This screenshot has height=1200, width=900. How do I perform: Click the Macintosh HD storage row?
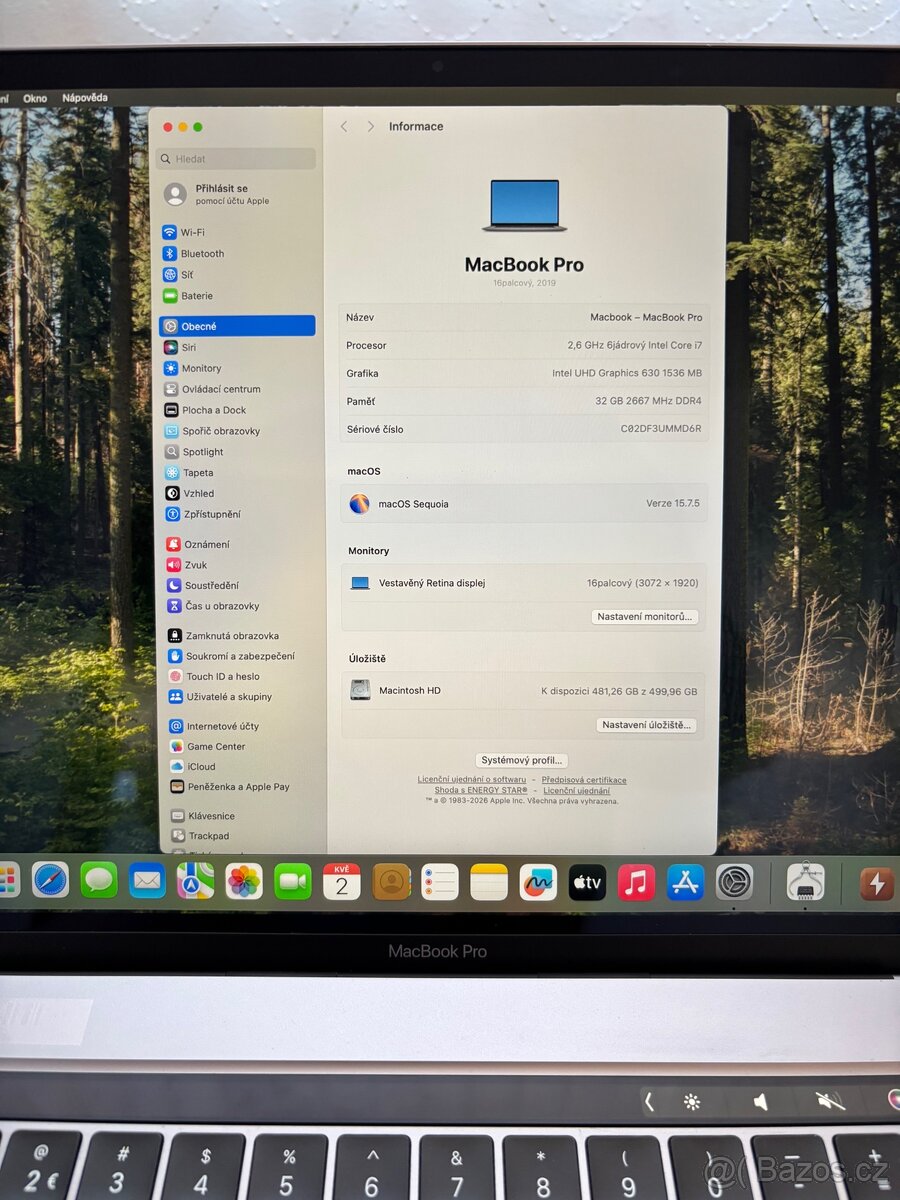click(x=524, y=691)
